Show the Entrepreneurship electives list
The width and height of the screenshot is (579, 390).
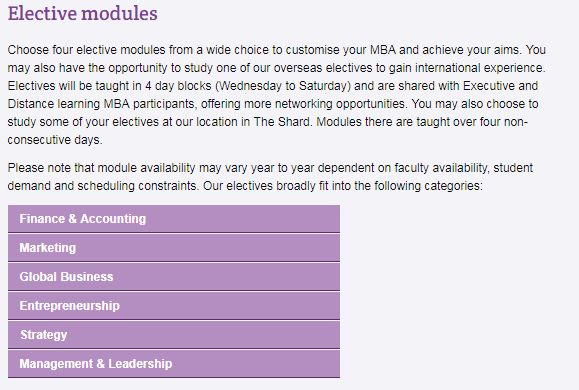174,306
